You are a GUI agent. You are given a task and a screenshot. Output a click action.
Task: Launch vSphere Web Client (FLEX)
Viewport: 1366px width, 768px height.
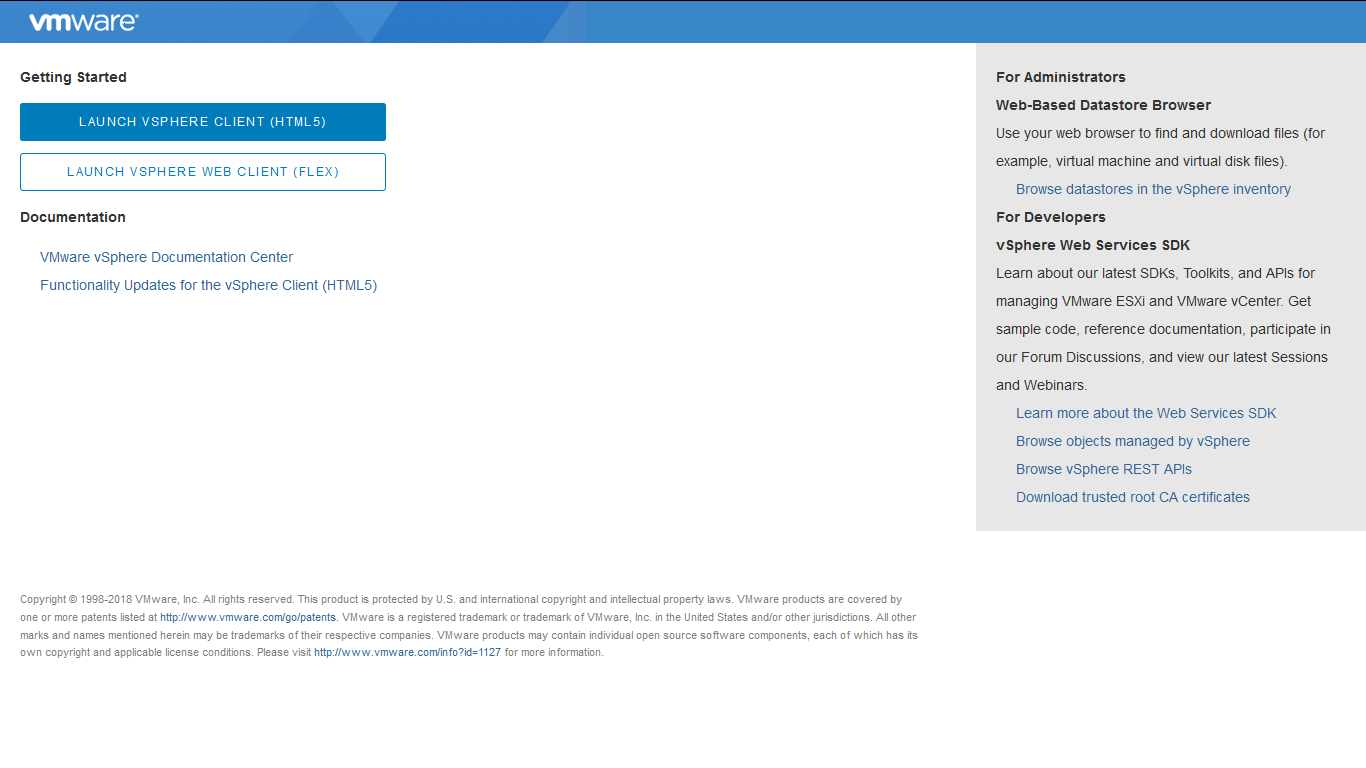point(203,172)
